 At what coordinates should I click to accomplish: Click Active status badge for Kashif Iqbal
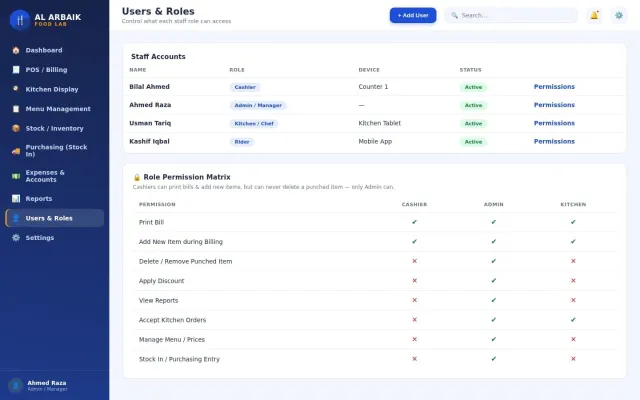click(x=473, y=142)
